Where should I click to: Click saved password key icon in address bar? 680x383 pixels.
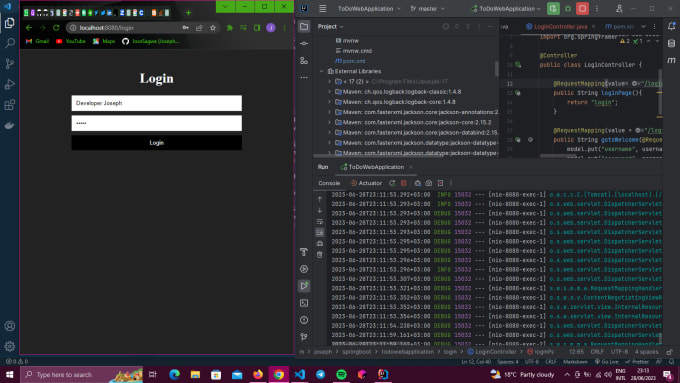click(x=186, y=28)
